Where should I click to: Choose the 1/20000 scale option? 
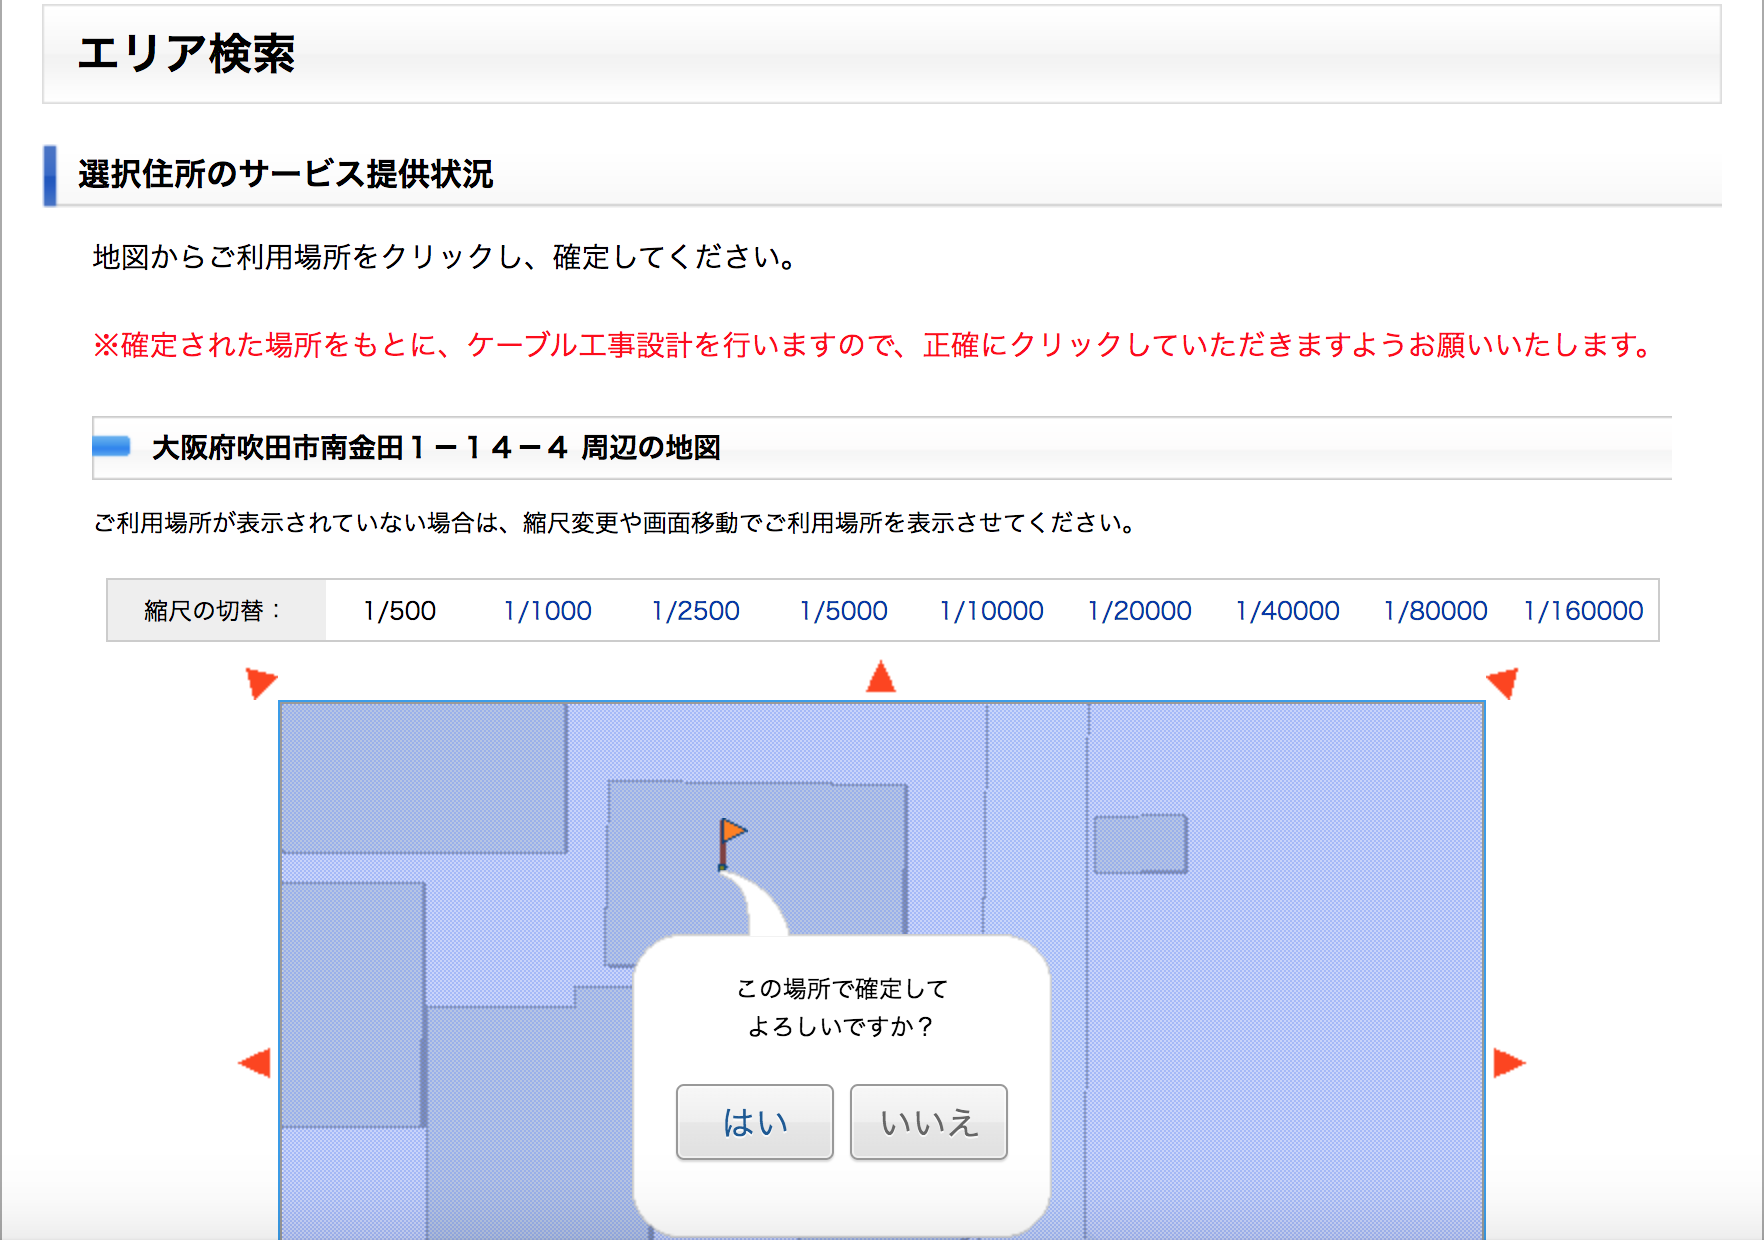point(1139,611)
